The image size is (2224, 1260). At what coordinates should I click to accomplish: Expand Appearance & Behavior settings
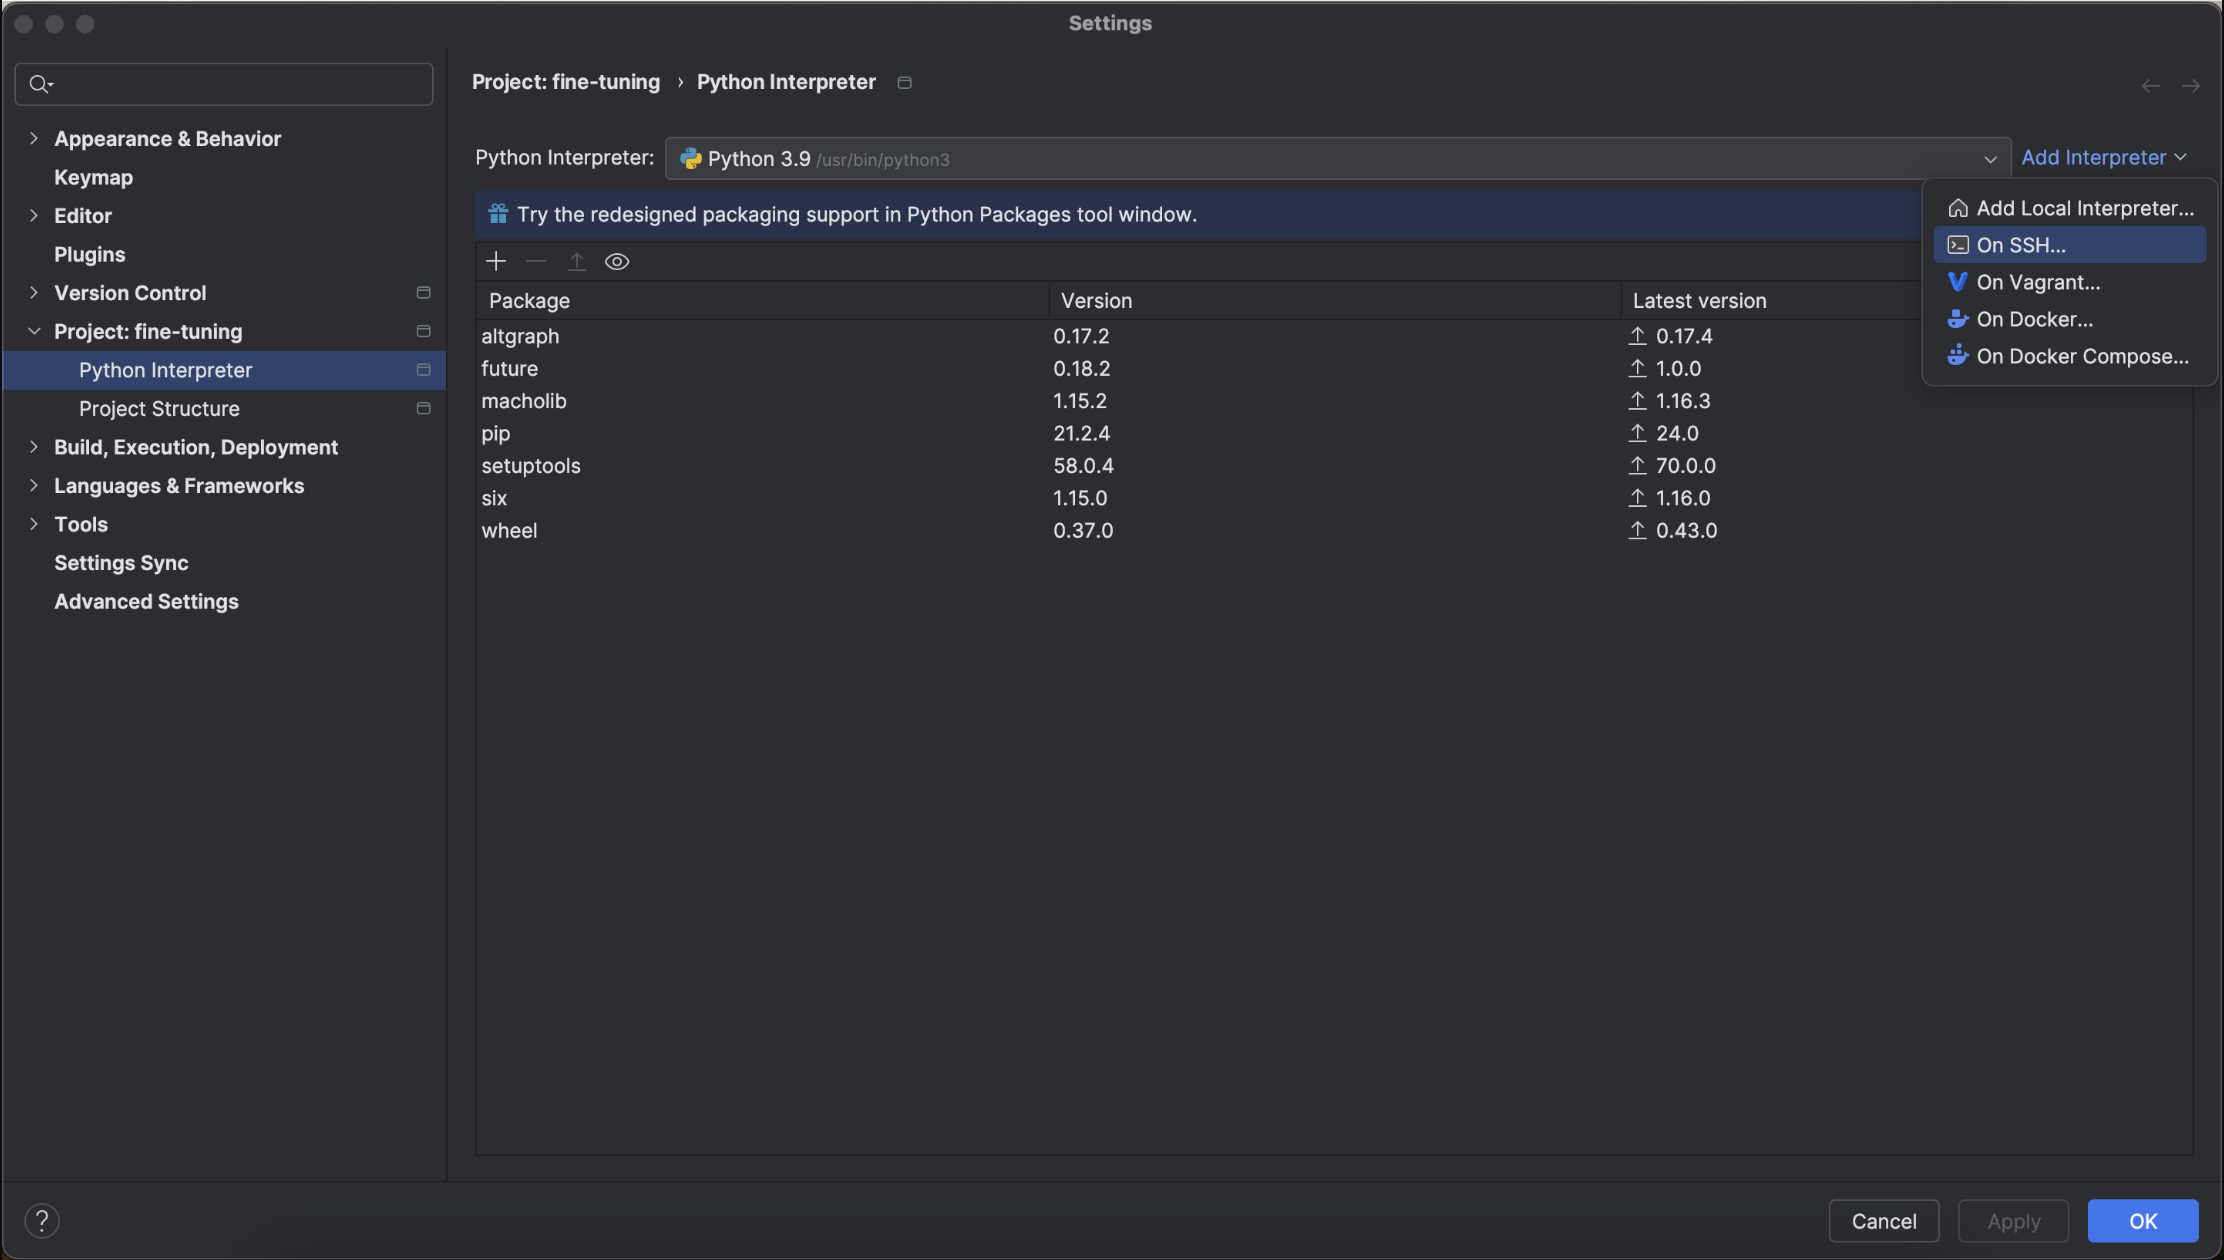point(34,139)
